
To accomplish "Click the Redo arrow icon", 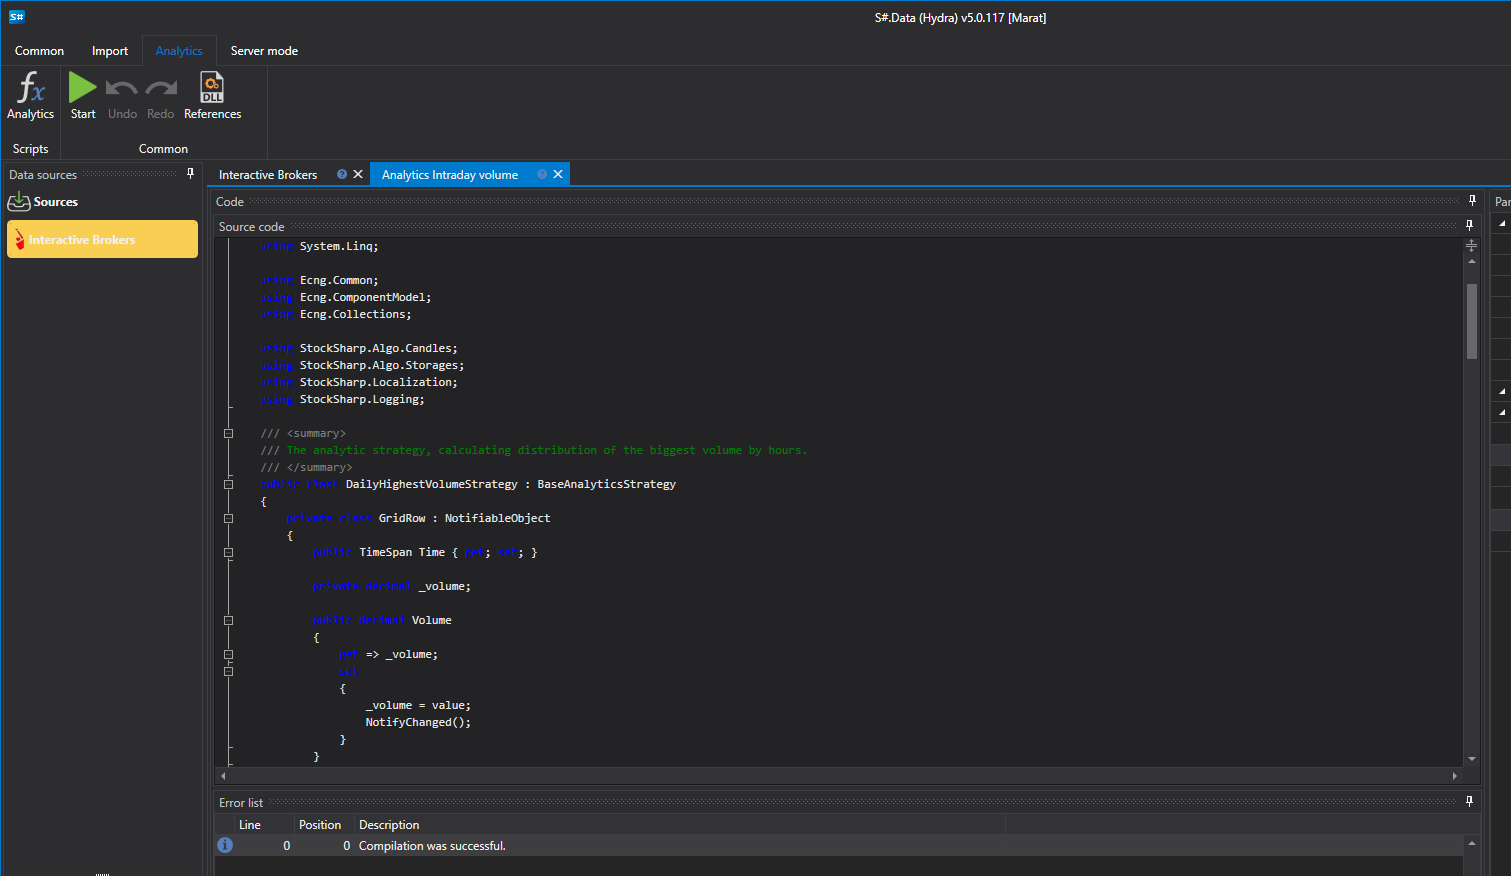I will click(161, 89).
